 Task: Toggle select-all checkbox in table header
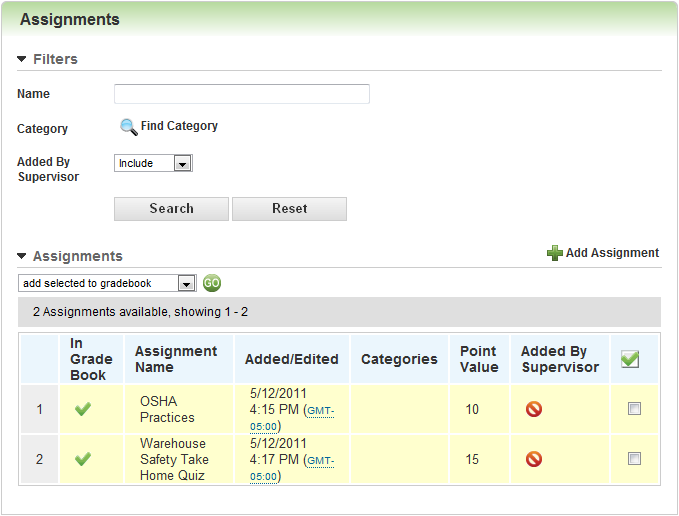630,359
